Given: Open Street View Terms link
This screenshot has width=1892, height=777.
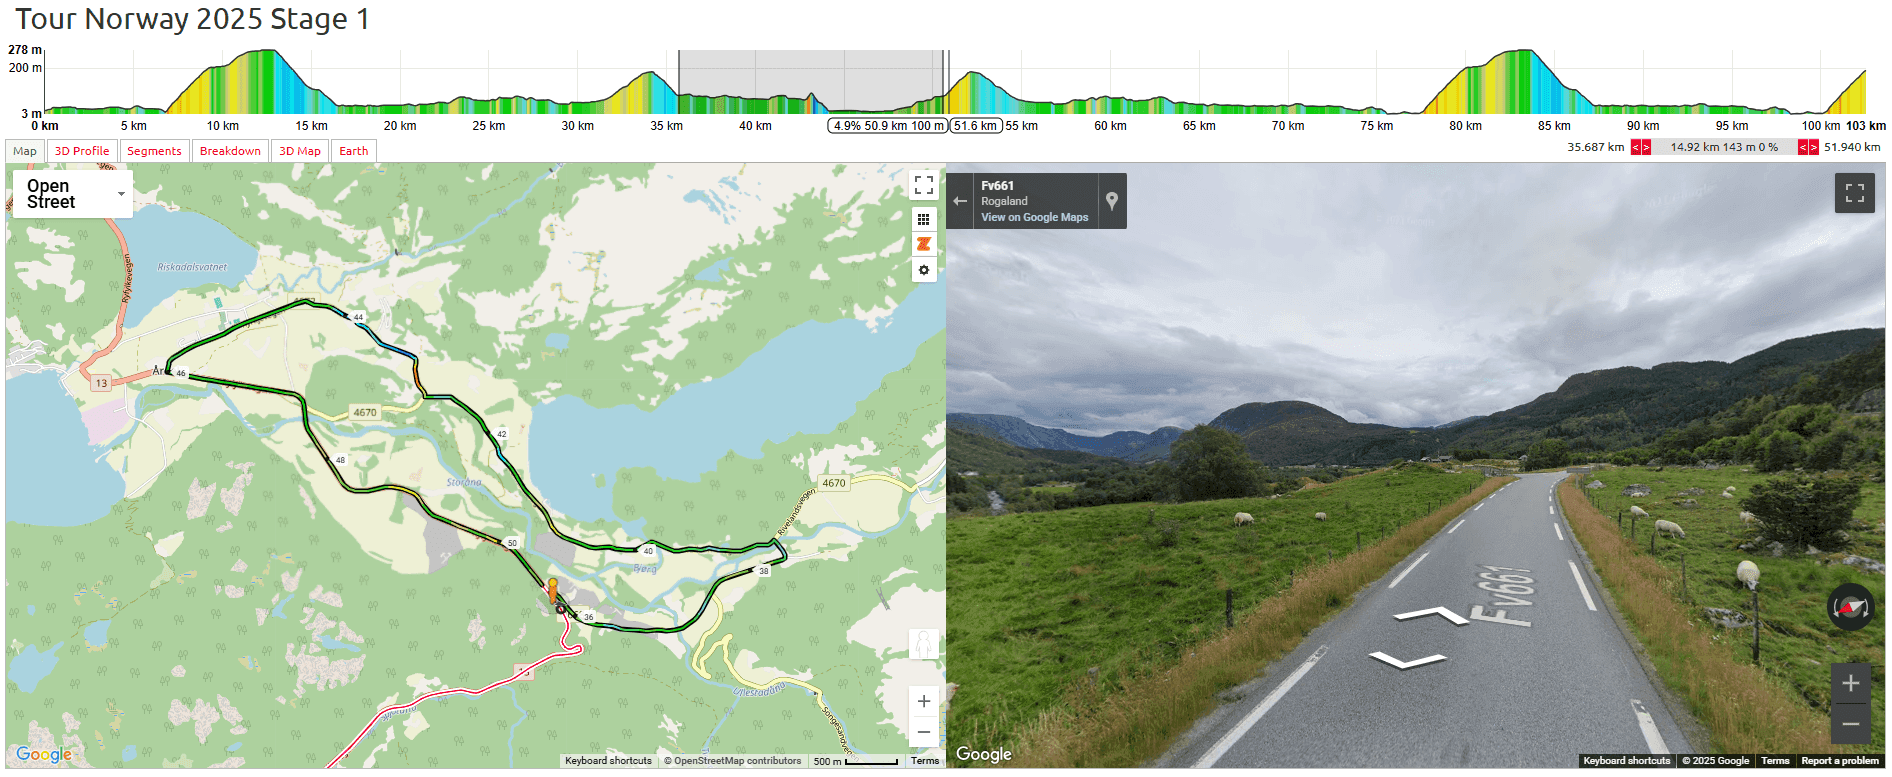Looking at the screenshot, I should click(1775, 761).
